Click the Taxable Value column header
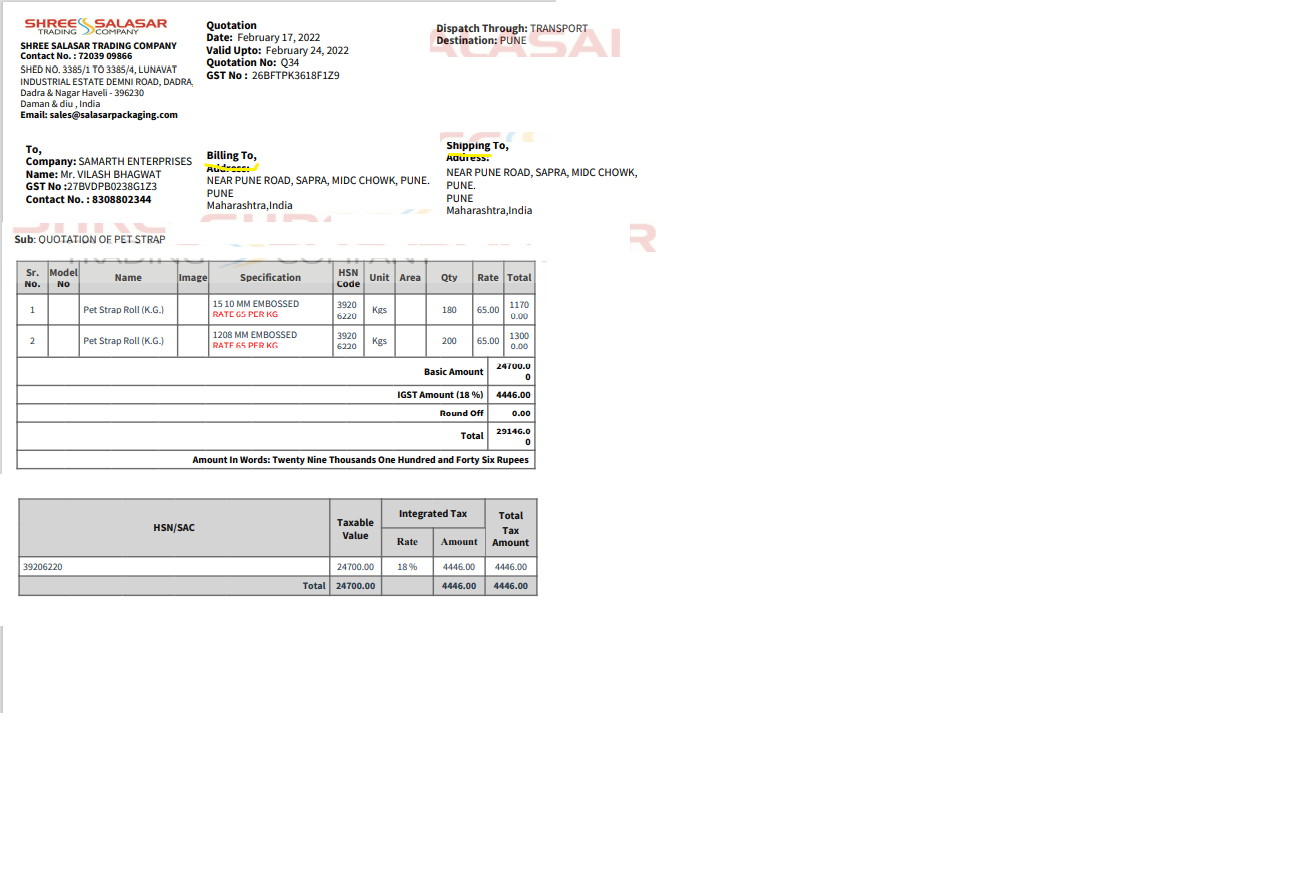Screen dimensions: 1300x870 tap(355, 528)
